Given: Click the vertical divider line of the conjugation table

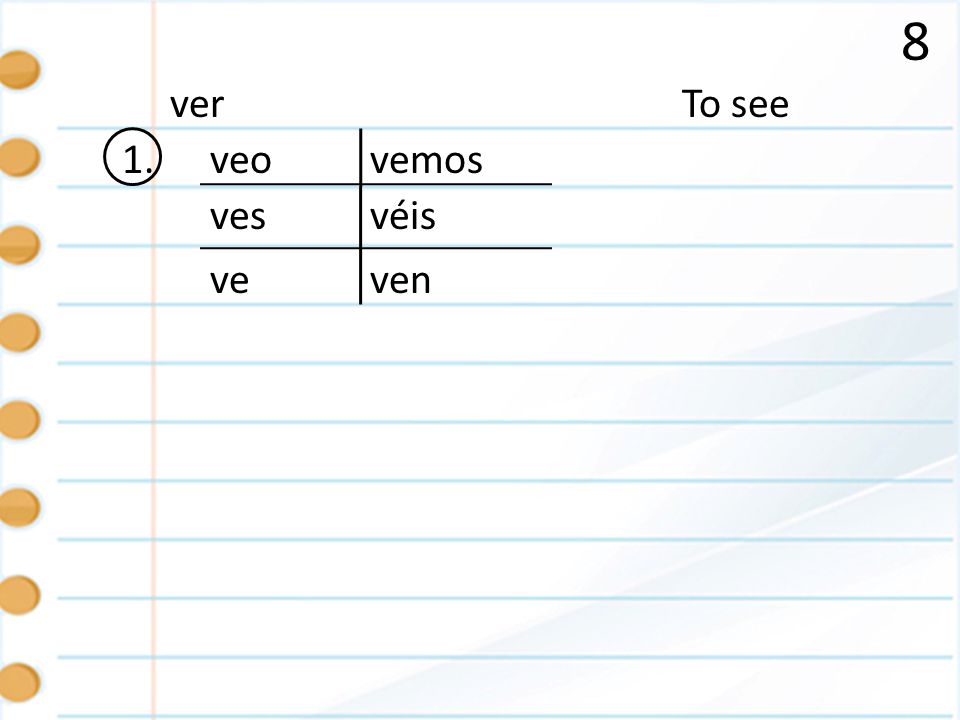Looking at the screenshot, I should tap(361, 216).
